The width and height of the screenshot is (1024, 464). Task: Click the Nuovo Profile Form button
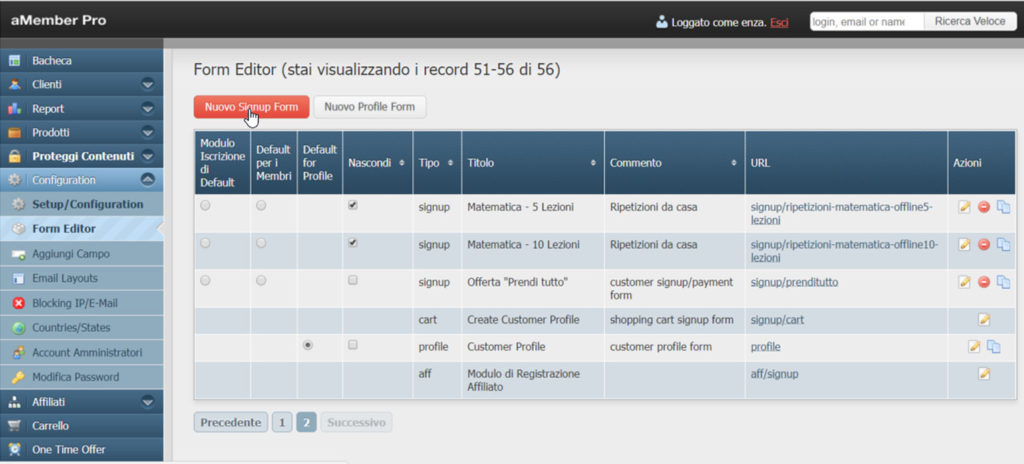[370, 106]
